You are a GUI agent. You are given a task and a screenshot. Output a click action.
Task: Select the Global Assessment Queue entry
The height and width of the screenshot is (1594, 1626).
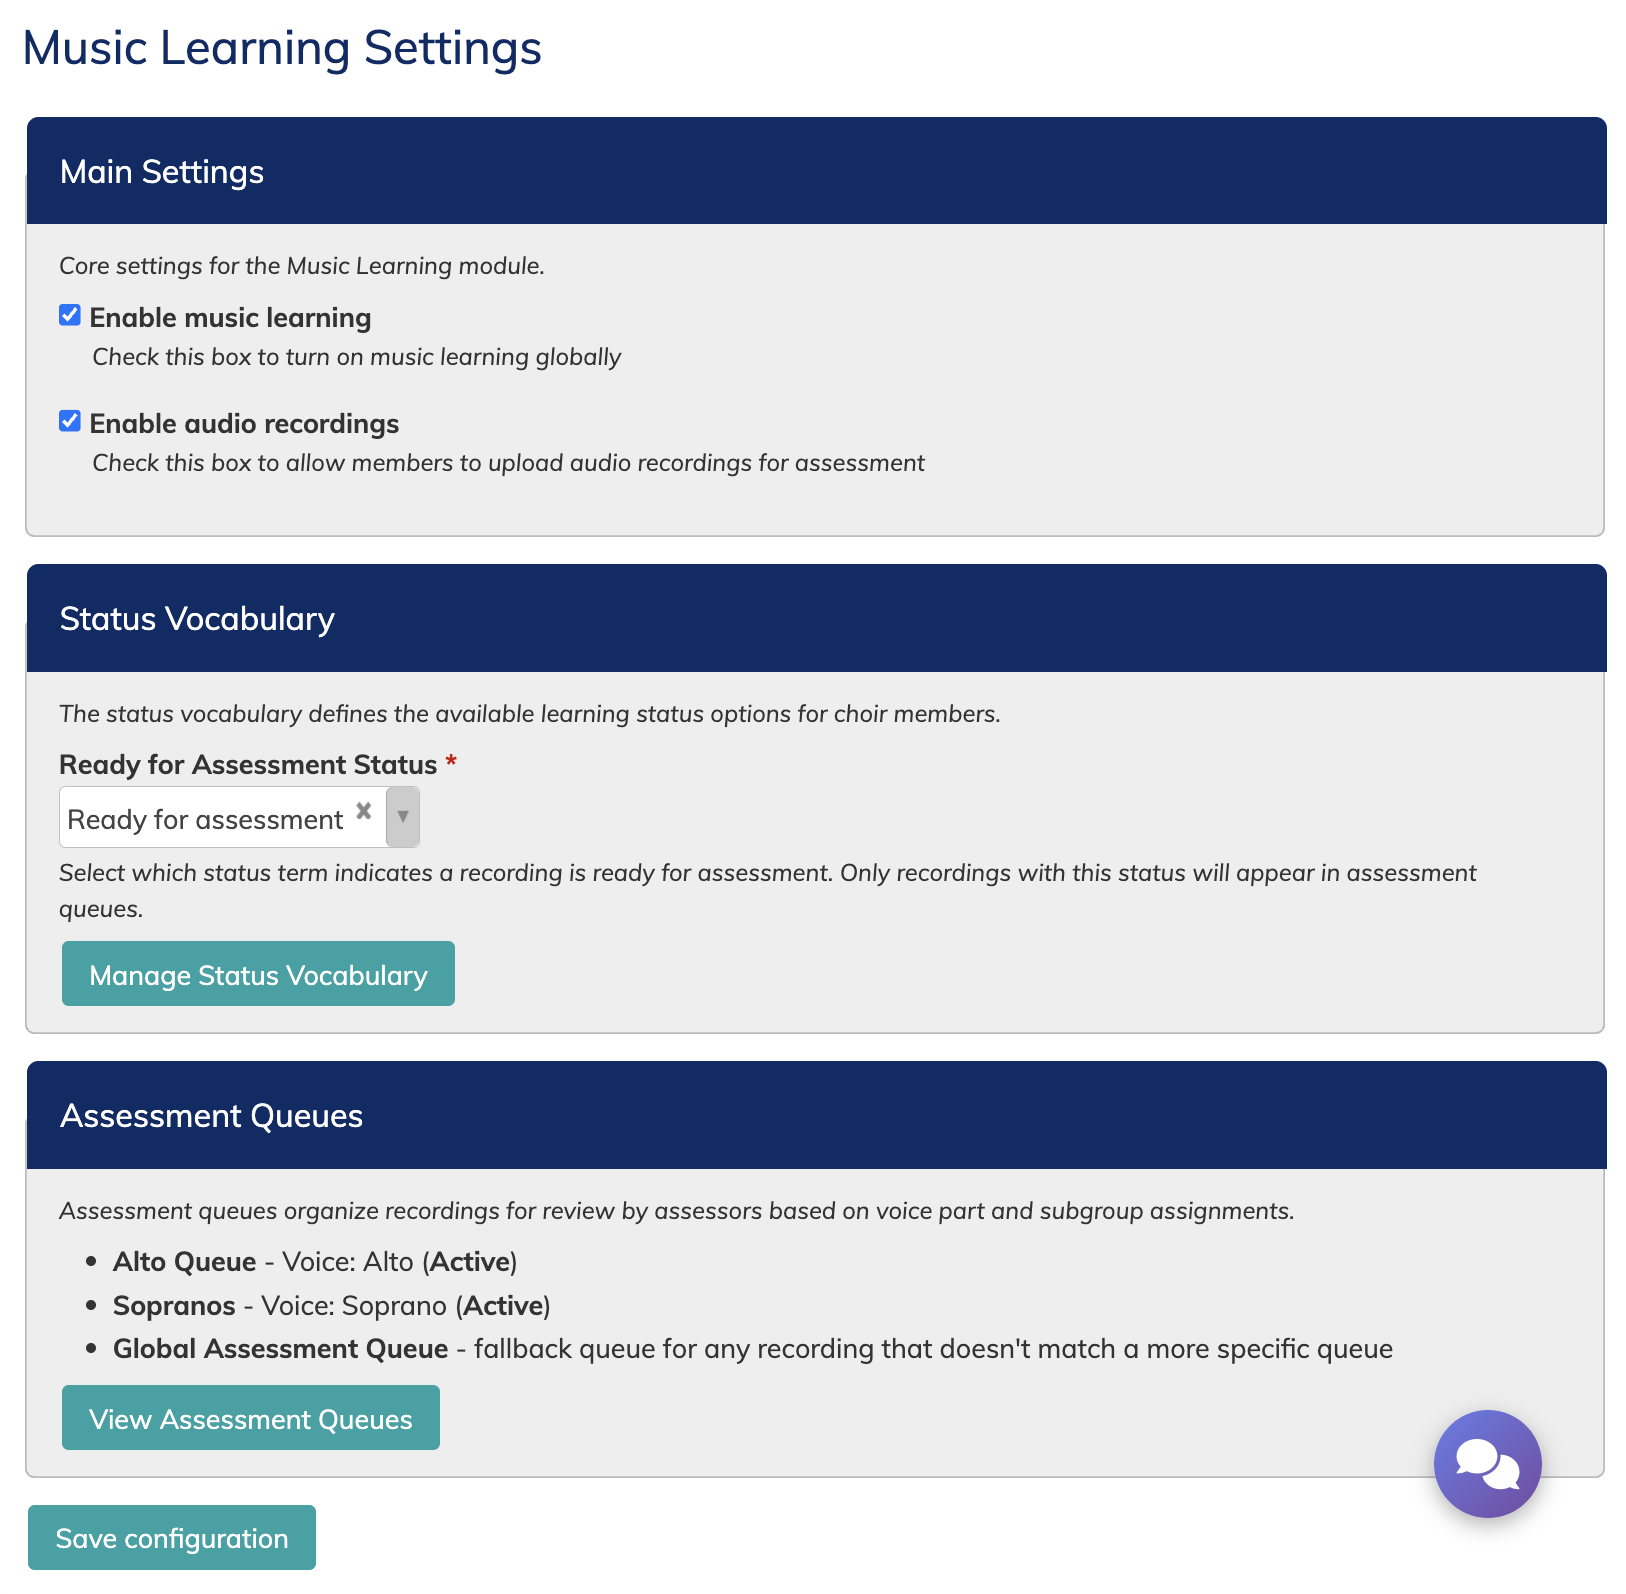click(280, 1349)
